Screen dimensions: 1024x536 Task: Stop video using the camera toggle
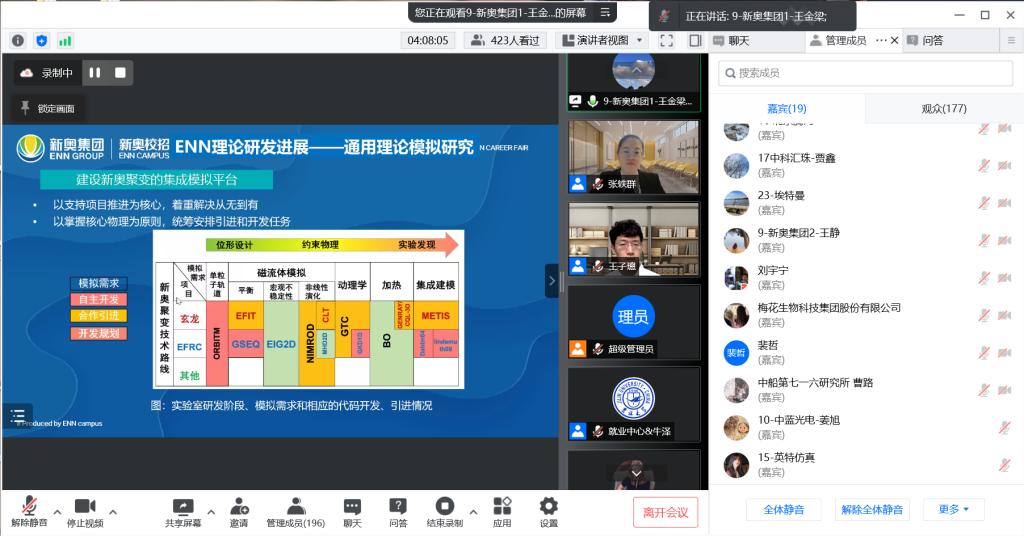pos(84,510)
